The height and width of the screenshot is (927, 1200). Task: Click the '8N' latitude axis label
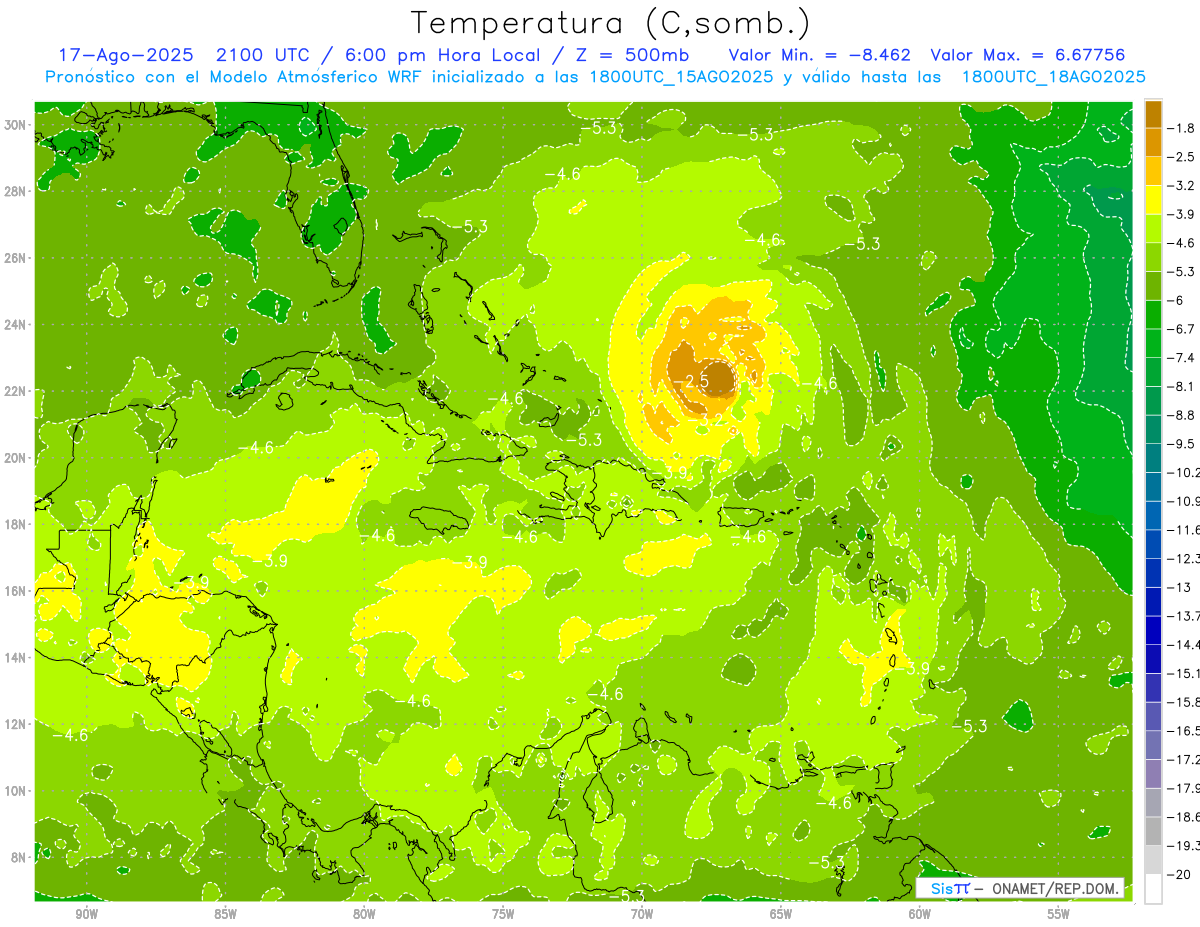(x=19, y=857)
